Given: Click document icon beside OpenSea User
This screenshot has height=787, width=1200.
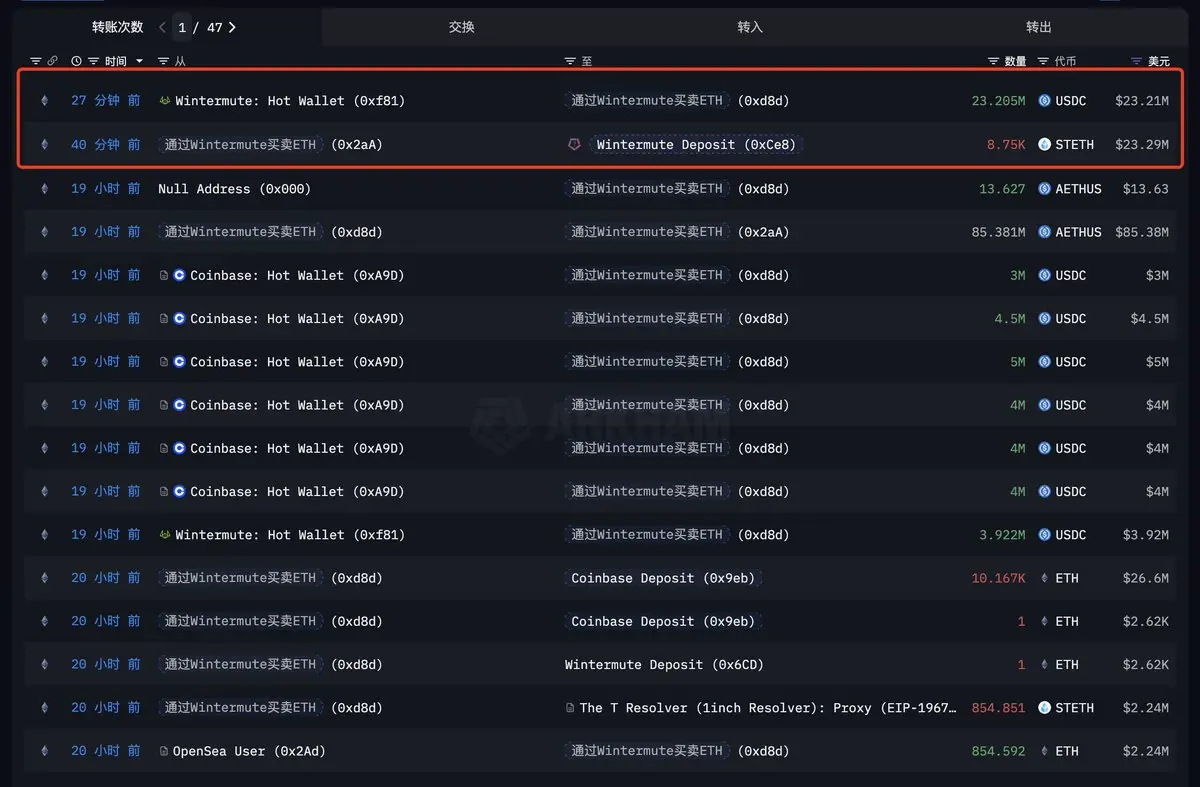Looking at the screenshot, I should click(x=164, y=751).
